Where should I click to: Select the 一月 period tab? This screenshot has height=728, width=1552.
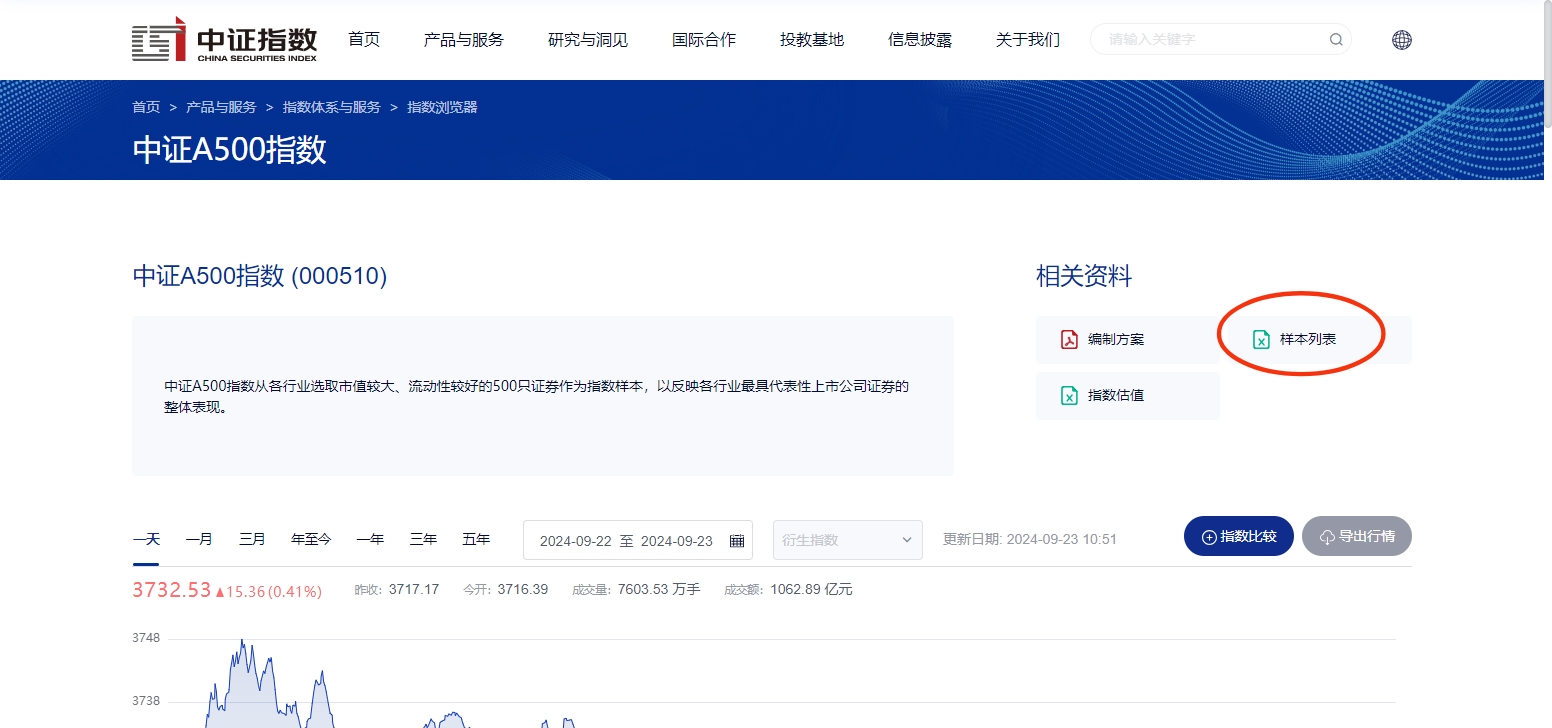click(x=199, y=539)
